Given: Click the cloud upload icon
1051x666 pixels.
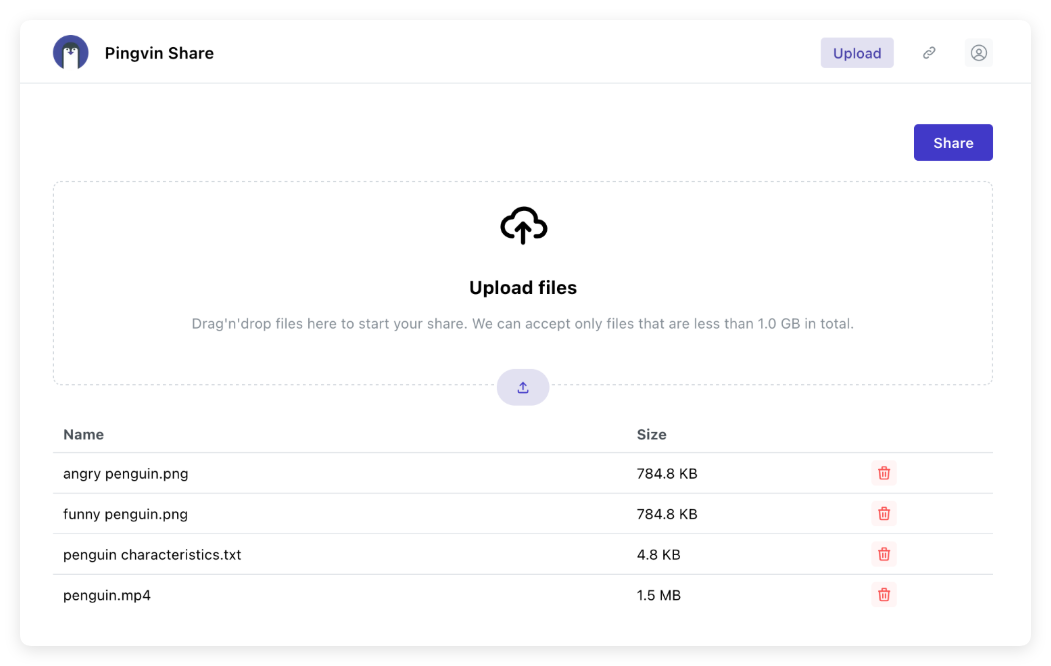Looking at the screenshot, I should coord(523,226).
